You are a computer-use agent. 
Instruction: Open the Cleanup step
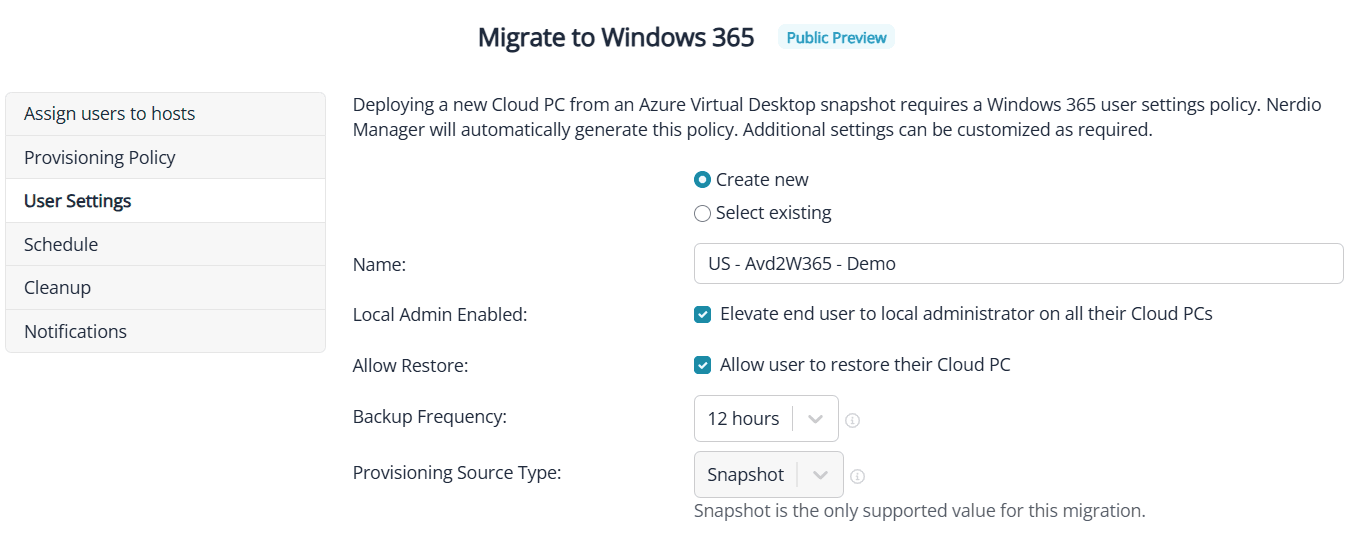(165, 288)
